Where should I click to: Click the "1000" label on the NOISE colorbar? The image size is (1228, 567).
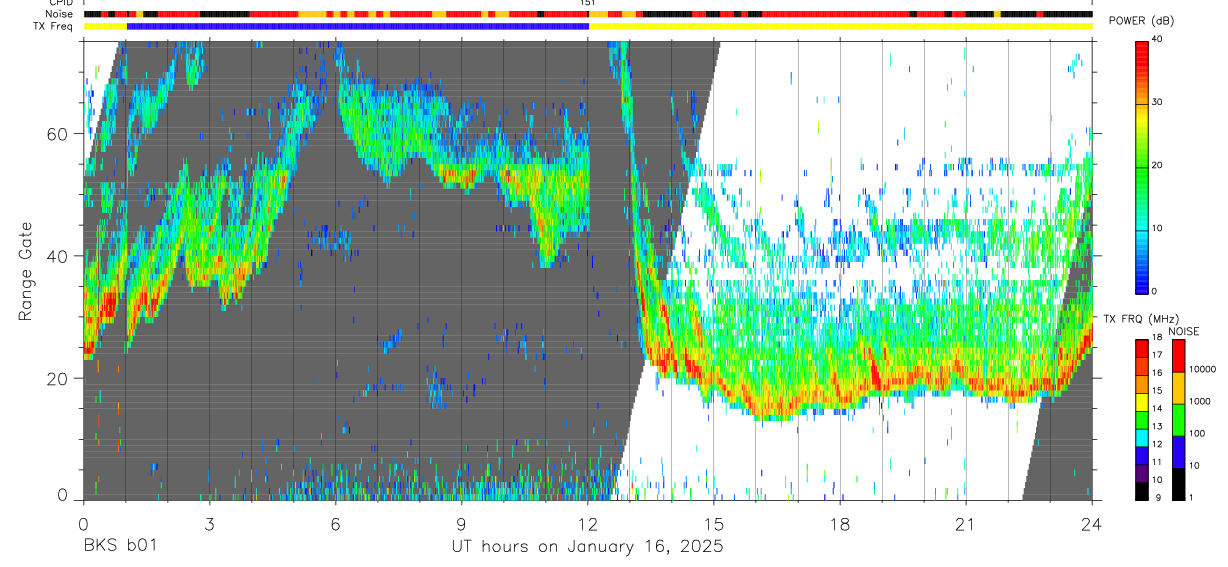click(x=1199, y=401)
